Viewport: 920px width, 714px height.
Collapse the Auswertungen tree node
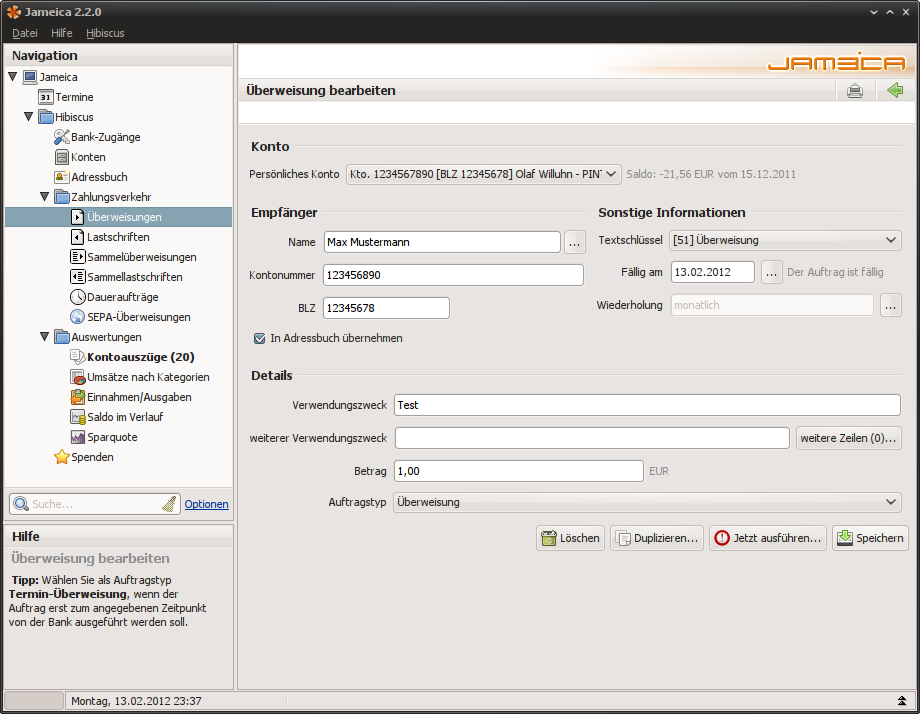45,337
